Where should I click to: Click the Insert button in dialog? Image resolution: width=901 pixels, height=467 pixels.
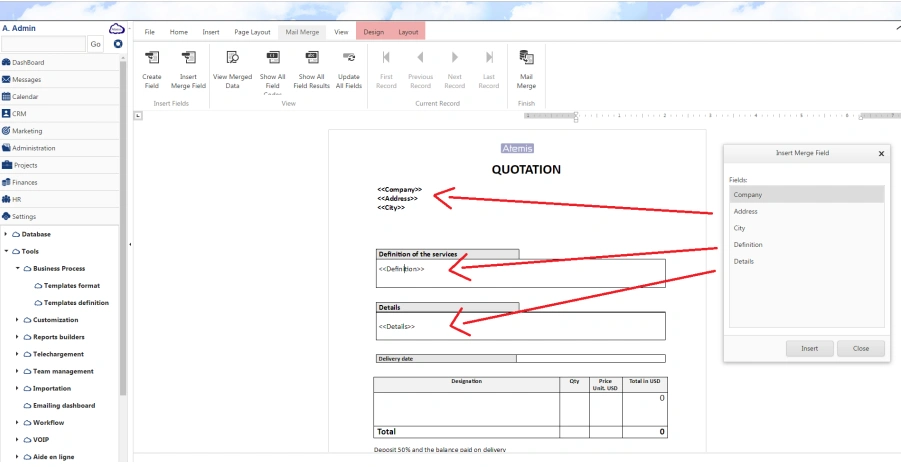[x=809, y=348]
